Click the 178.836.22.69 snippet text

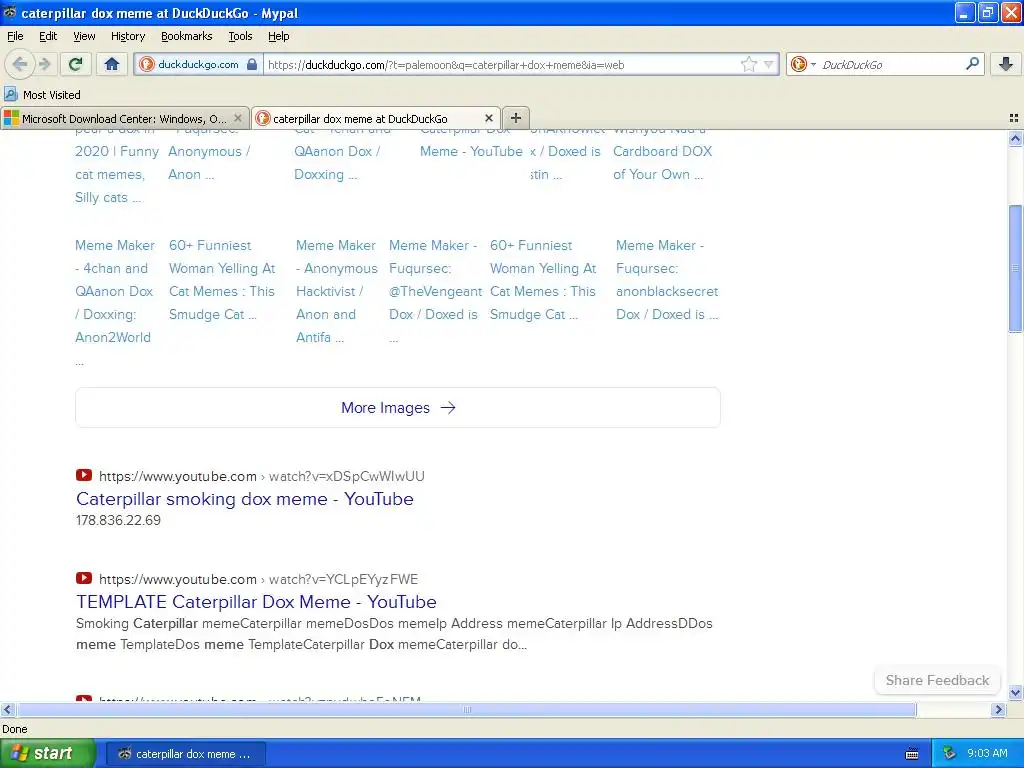[118, 520]
